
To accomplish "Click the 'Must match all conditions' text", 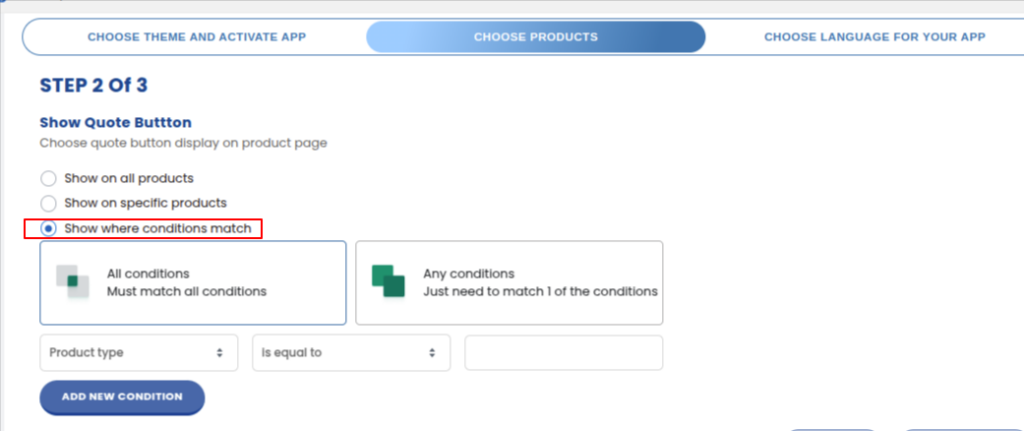I will [187, 292].
